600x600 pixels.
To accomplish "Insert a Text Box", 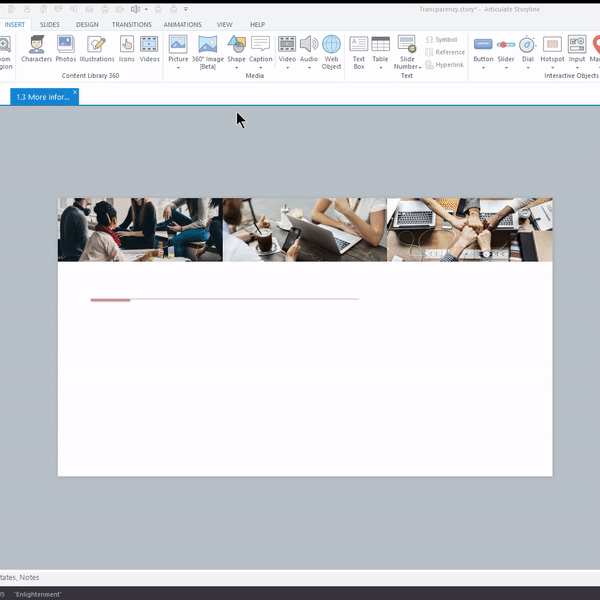I will [359, 52].
